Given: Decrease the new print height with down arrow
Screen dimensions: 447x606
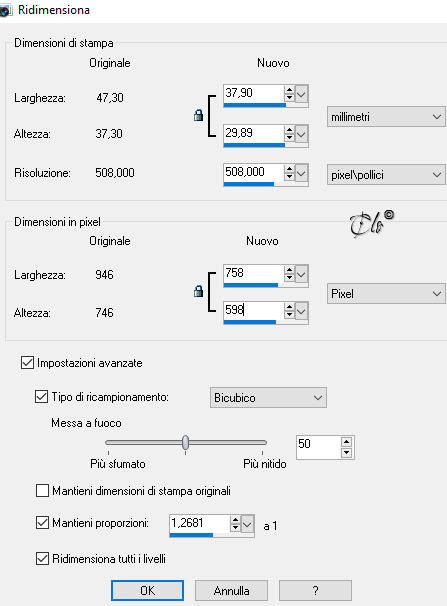Looking at the screenshot, I should tap(289, 137).
